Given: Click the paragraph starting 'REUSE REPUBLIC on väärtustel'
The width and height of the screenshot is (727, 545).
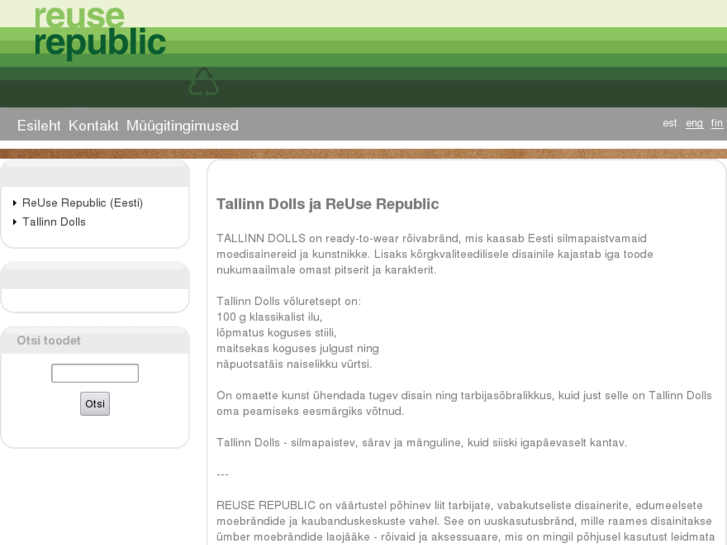Looking at the screenshot, I should (465, 521).
